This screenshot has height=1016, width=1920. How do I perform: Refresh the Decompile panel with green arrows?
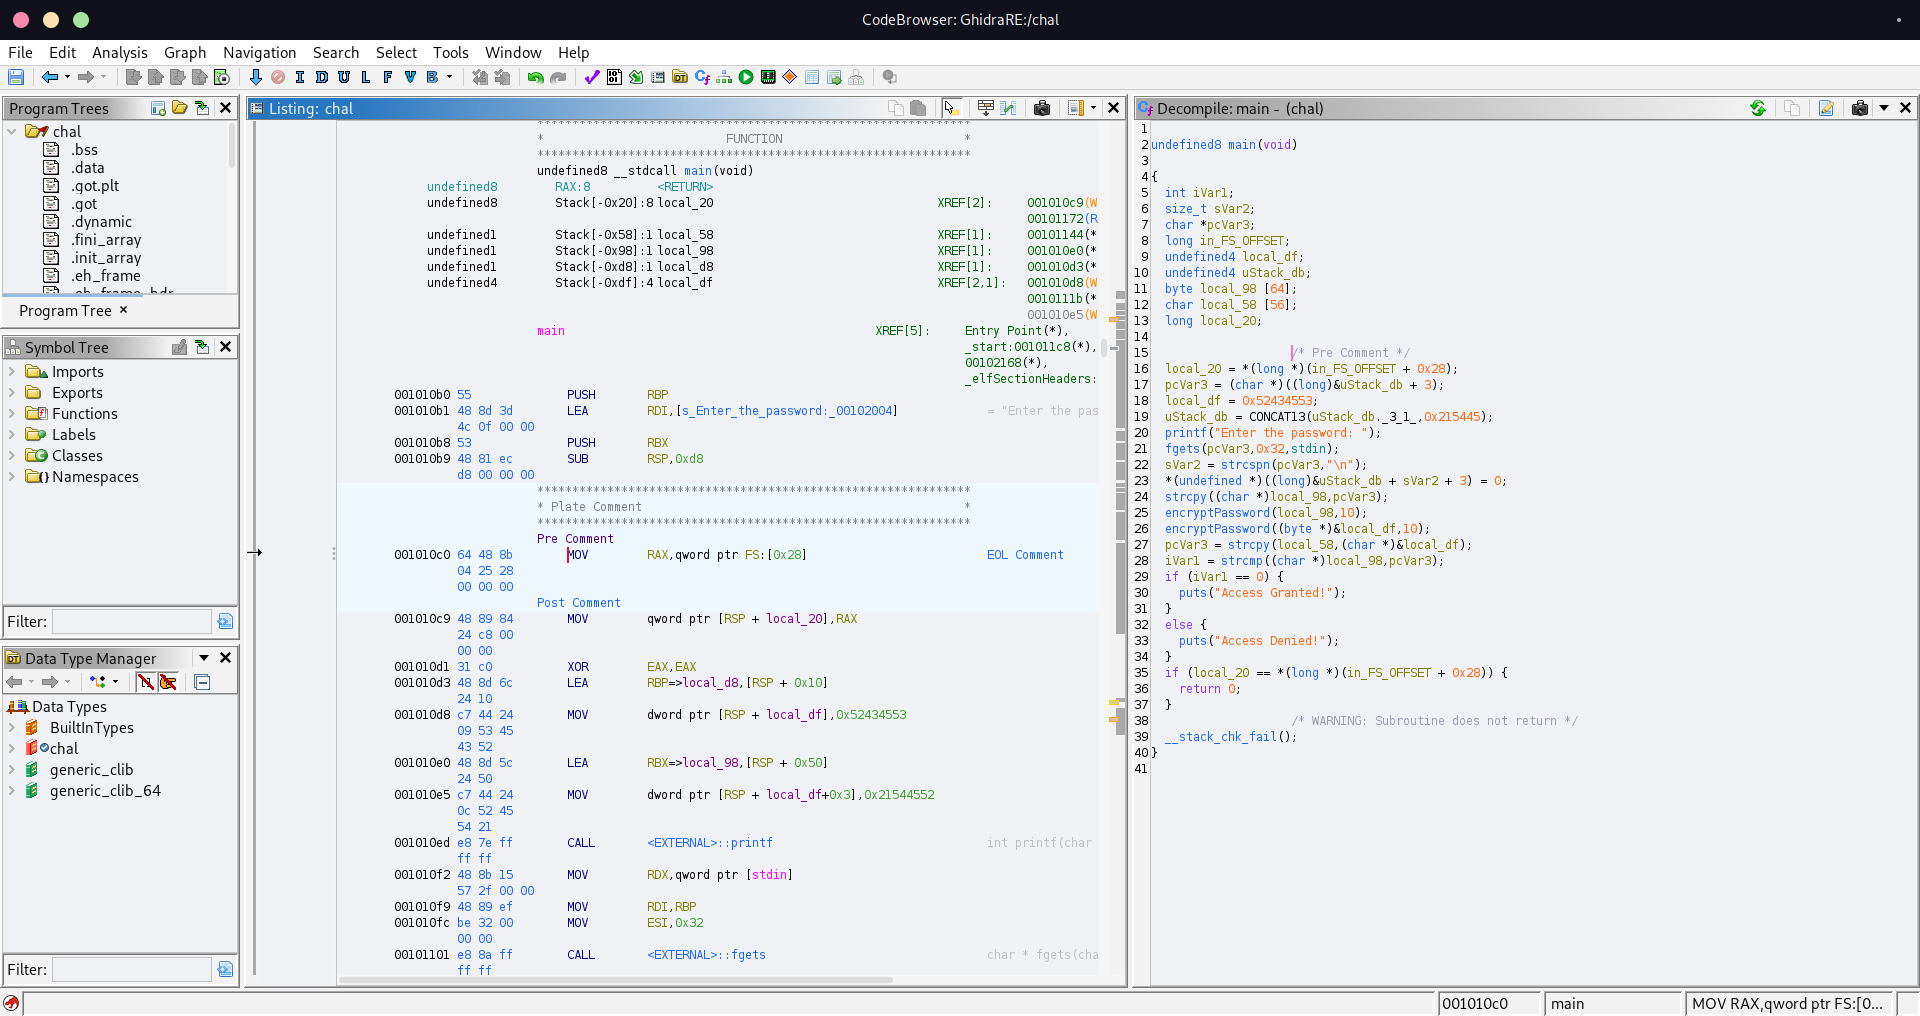tap(1758, 108)
